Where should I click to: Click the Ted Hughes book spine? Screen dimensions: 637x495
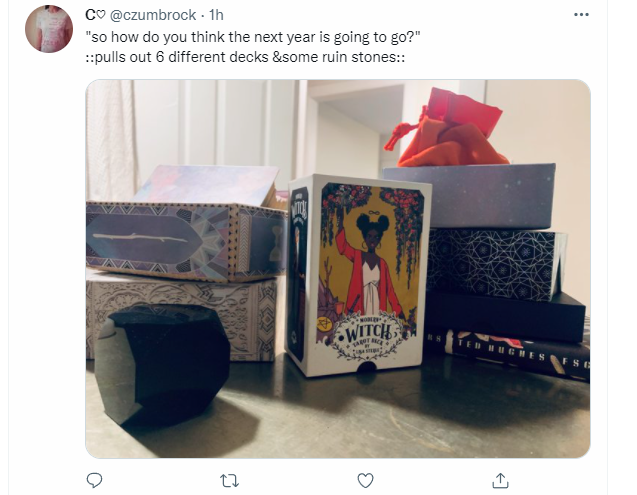[508, 353]
